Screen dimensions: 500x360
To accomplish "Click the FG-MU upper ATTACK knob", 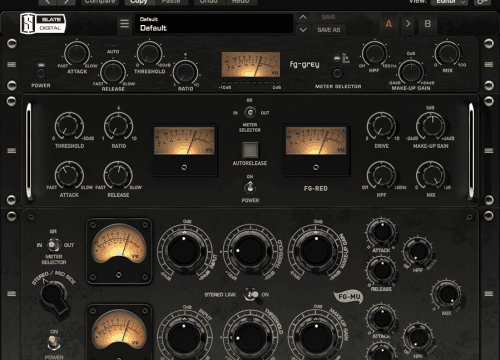I will pyautogui.click(x=382, y=232).
